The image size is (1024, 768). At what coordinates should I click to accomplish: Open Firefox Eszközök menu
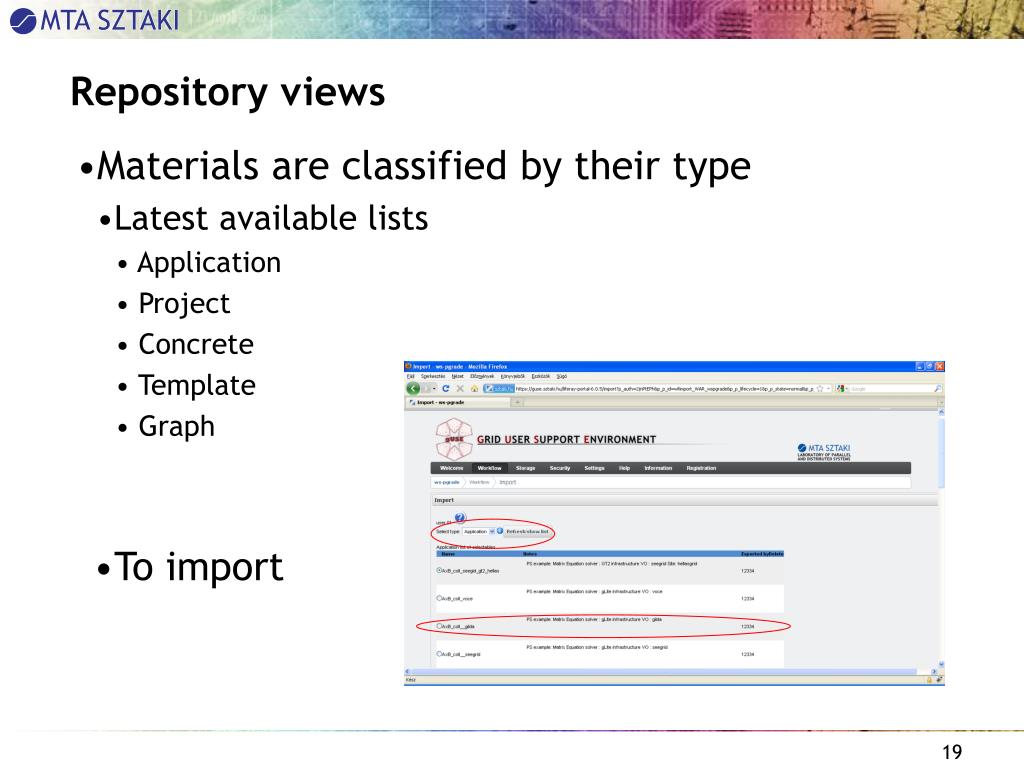pos(541,376)
